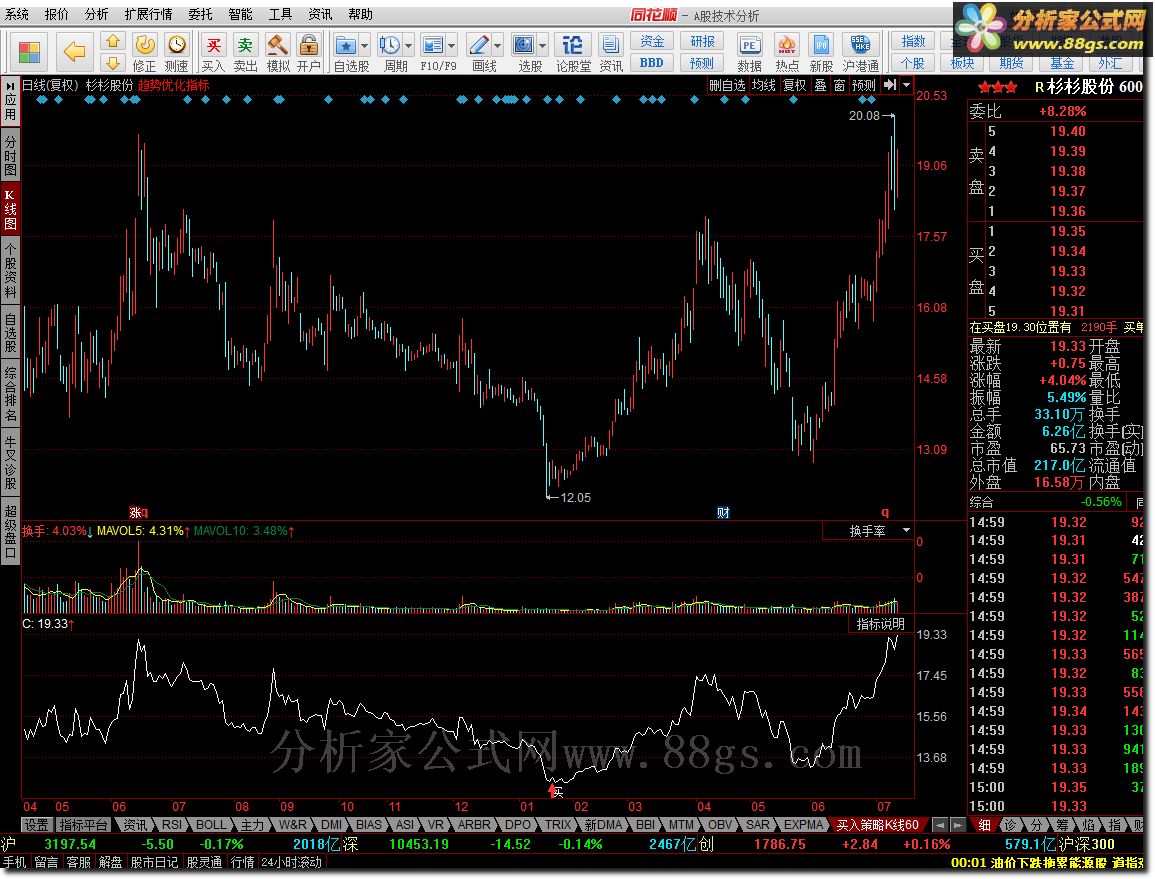Click the 研报 button
1155x879 pixels.
(x=702, y=42)
